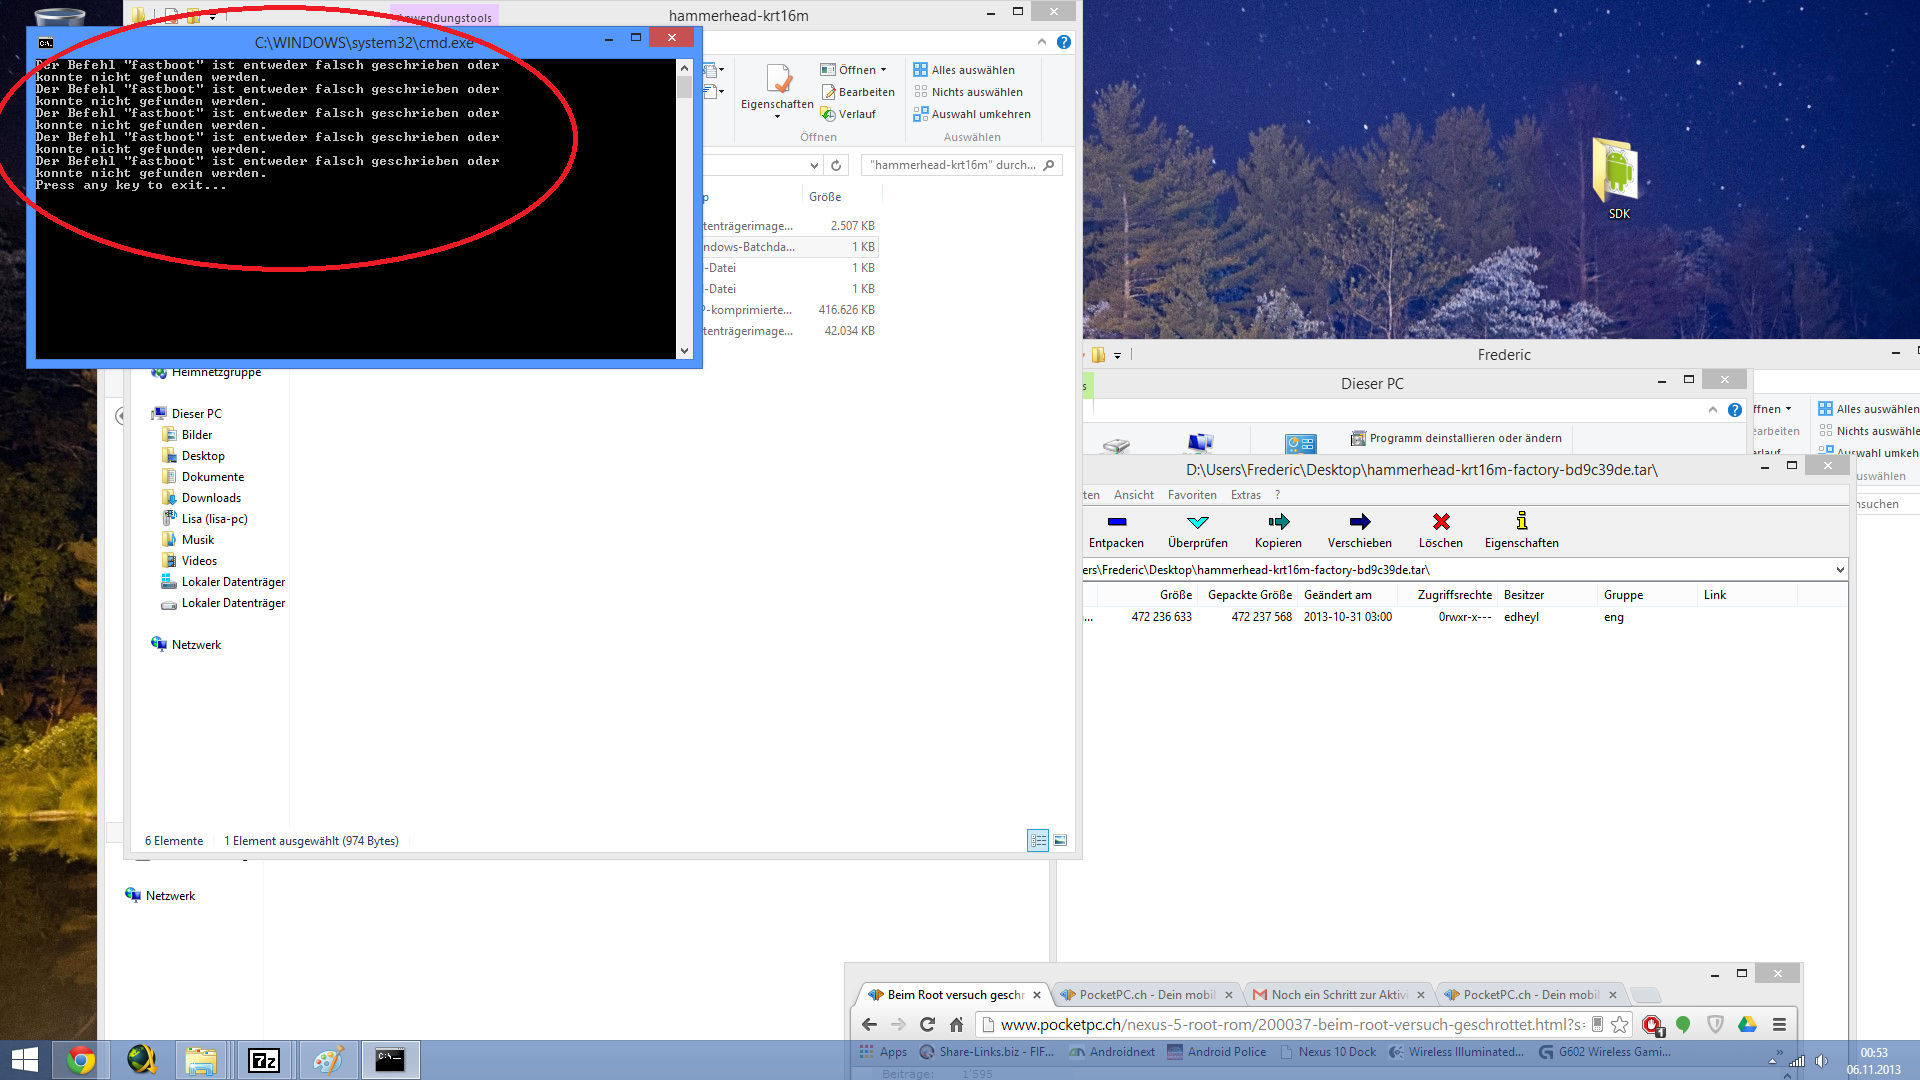Open the Ansicht menu in 7-Zip

click(x=1133, y=495)
